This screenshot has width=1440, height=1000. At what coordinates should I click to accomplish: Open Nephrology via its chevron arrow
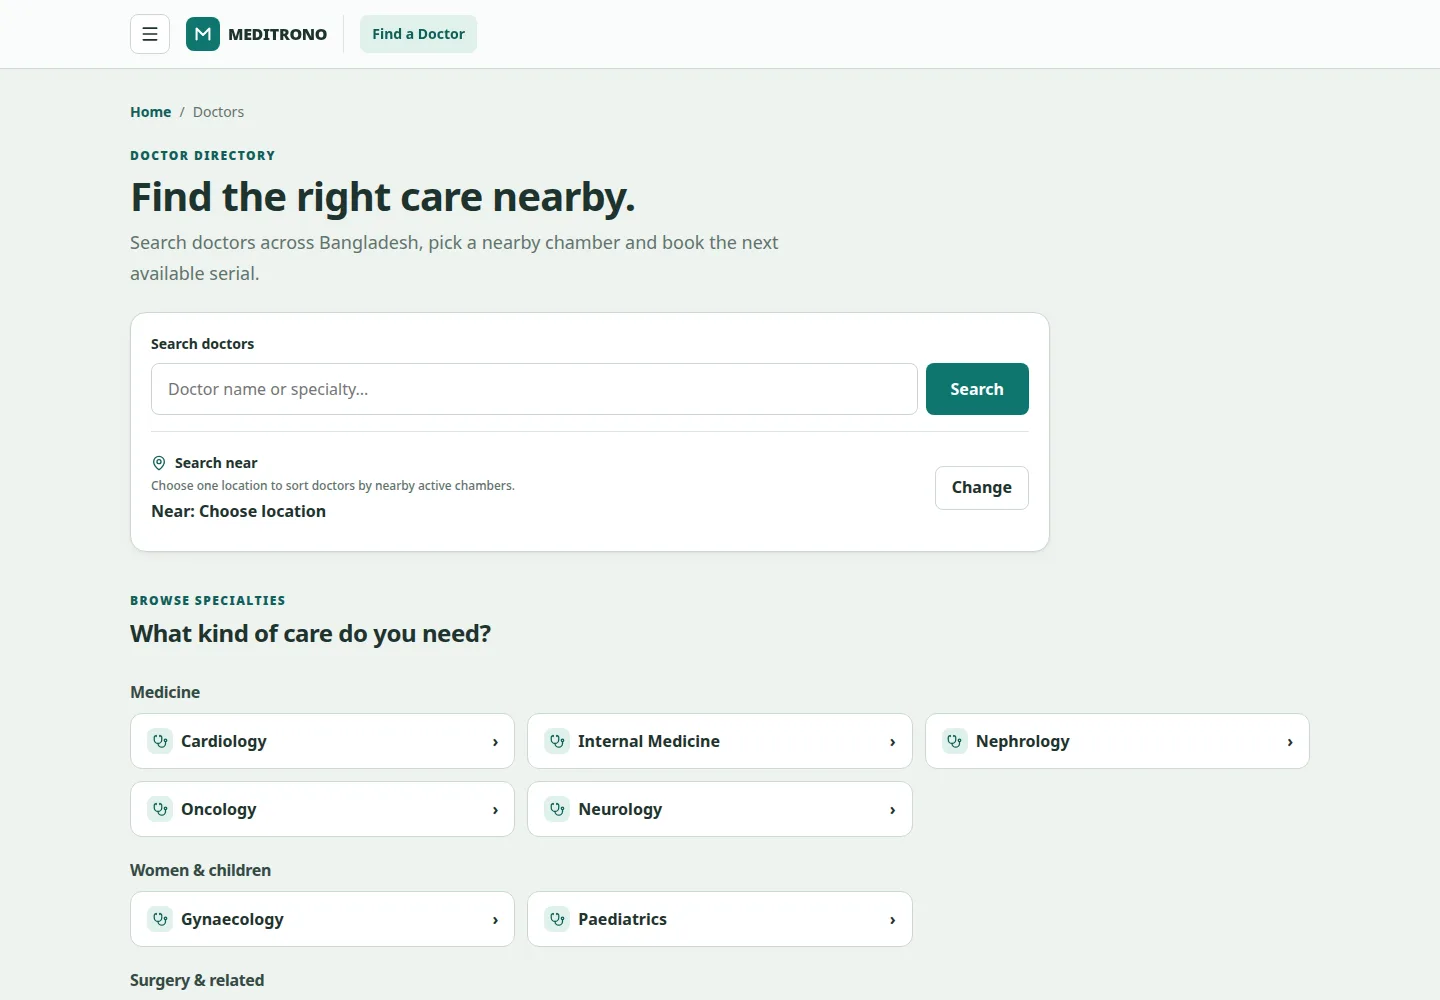tap(1290, 742)
